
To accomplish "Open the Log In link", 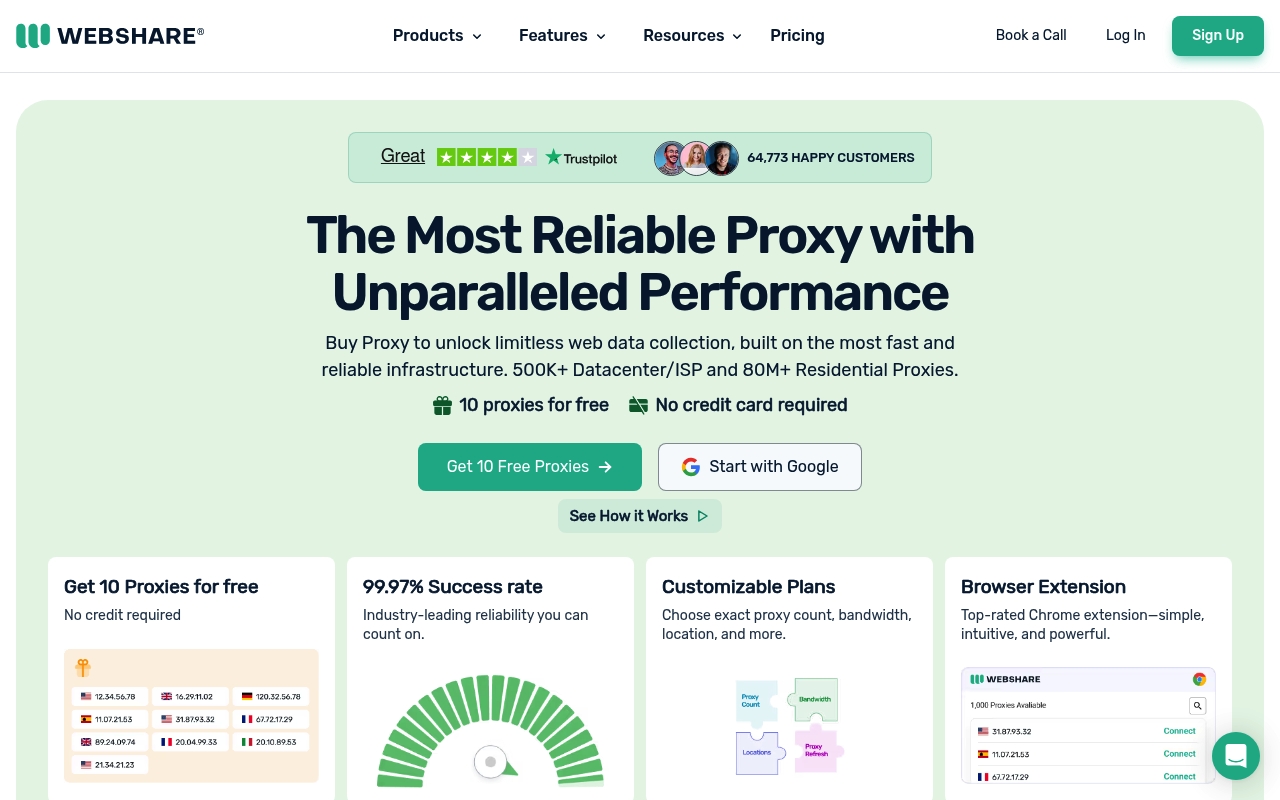I will point(1125,35).
